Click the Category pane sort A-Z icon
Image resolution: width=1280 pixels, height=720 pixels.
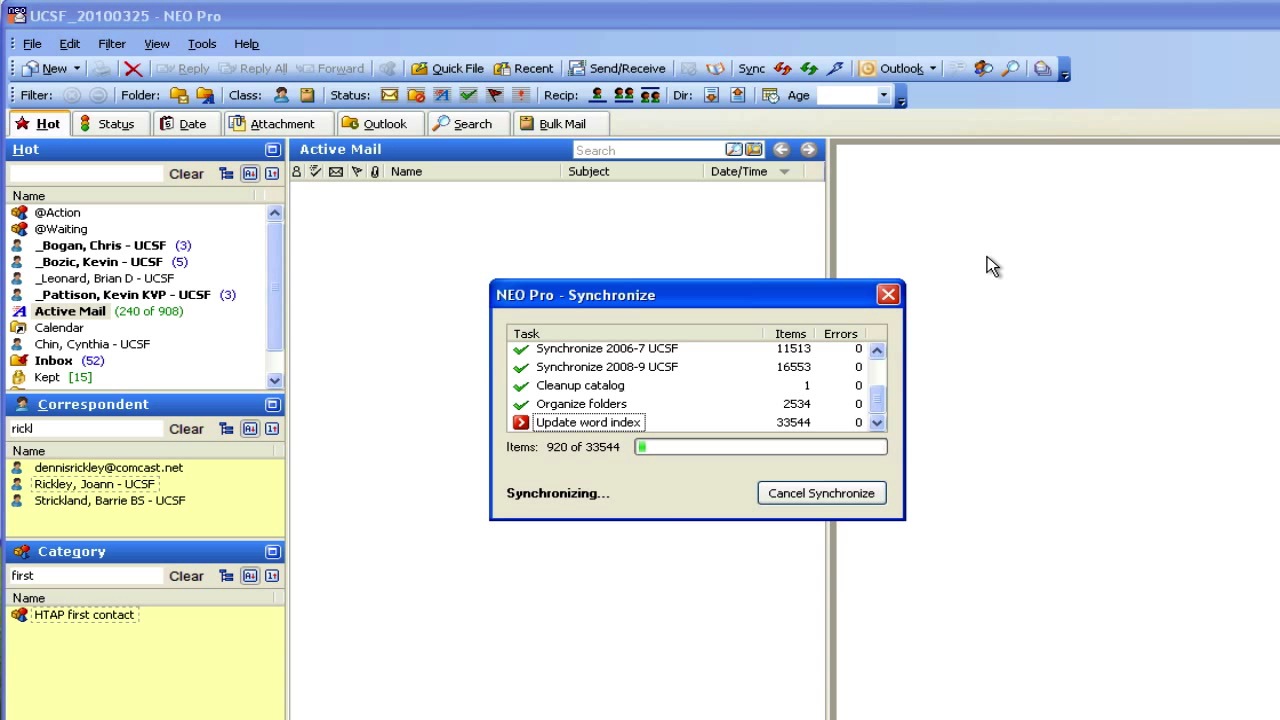click(x=249, y=576)
